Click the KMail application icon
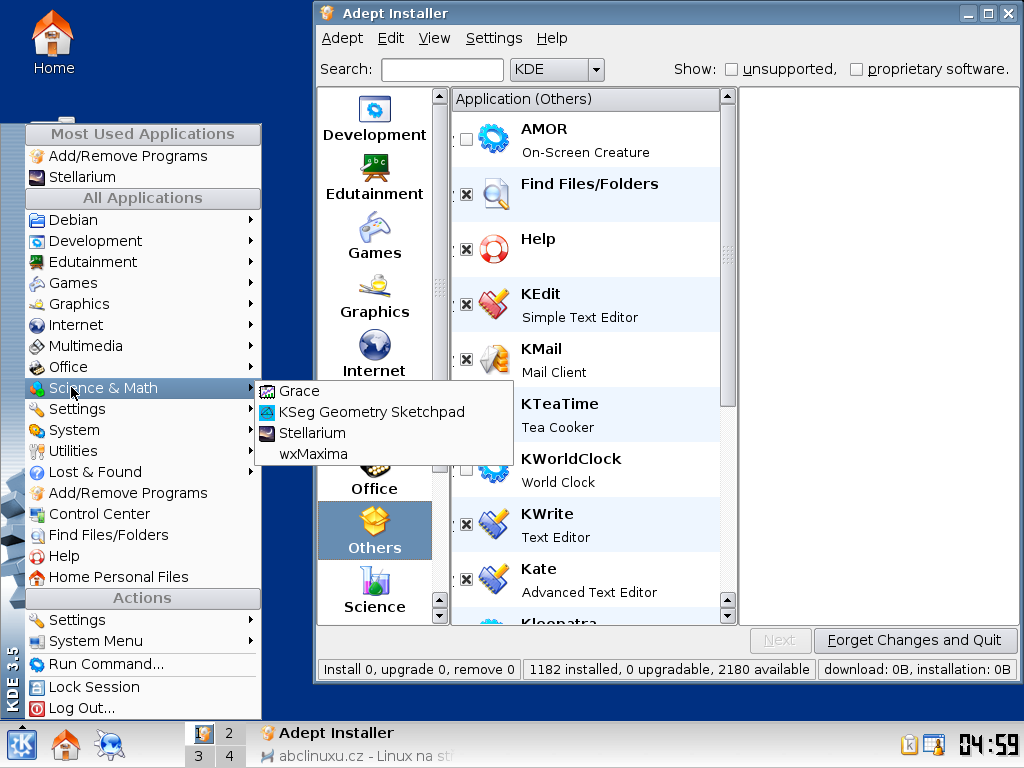Viewport: 1024px width, 768px height. [494, 359]
